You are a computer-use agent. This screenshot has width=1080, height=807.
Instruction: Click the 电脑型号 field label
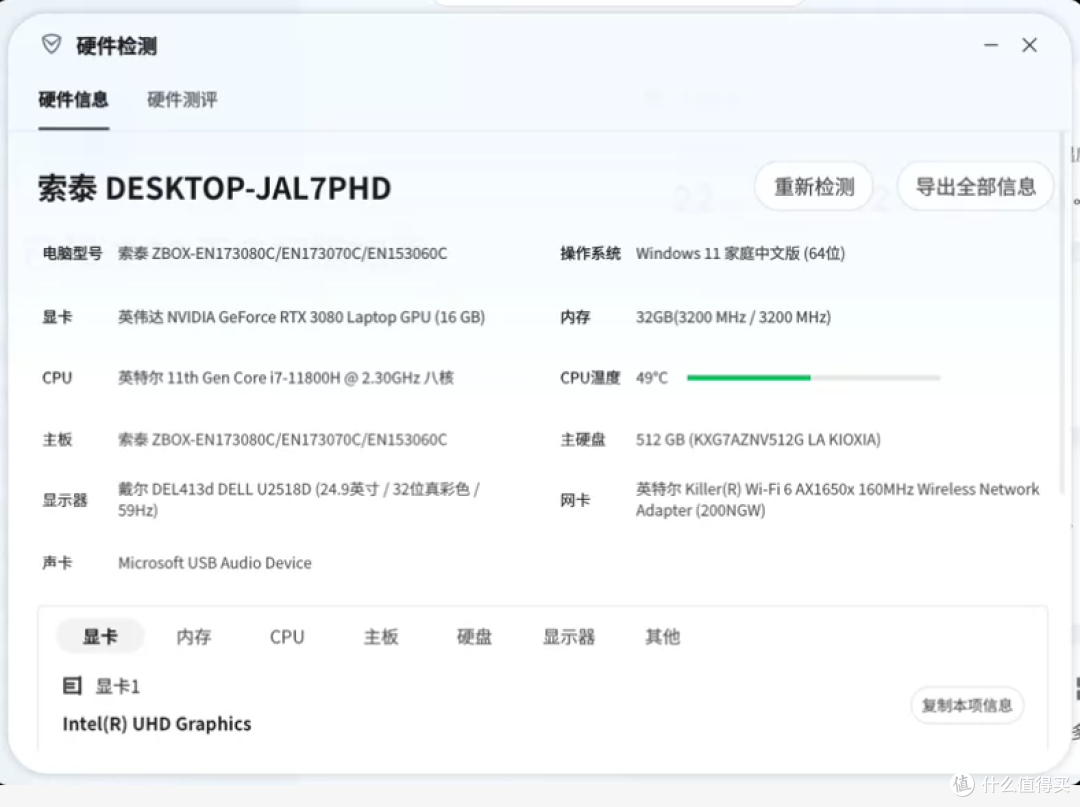[72, 253]
